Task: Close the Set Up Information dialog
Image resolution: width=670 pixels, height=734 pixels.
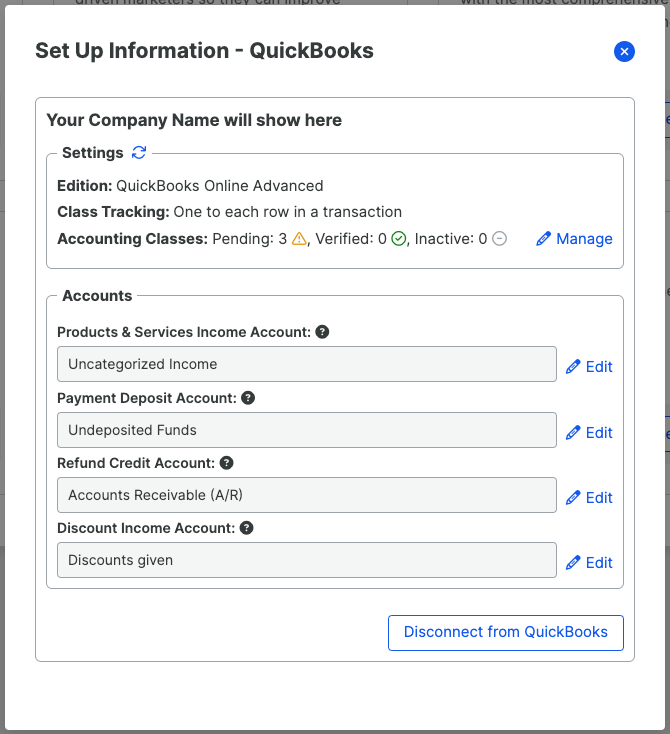Action: 624,51
